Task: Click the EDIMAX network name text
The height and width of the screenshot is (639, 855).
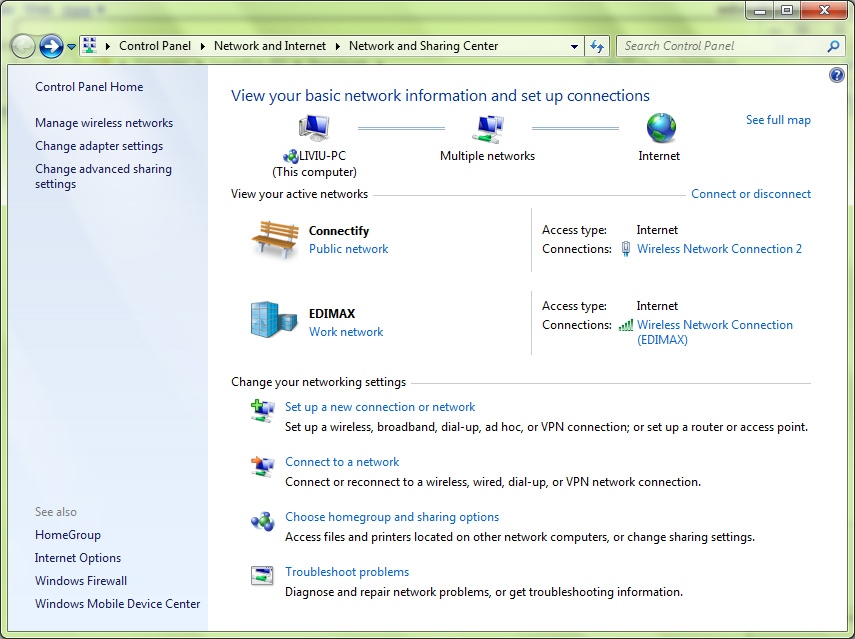Action: click(x=332, y=314)
